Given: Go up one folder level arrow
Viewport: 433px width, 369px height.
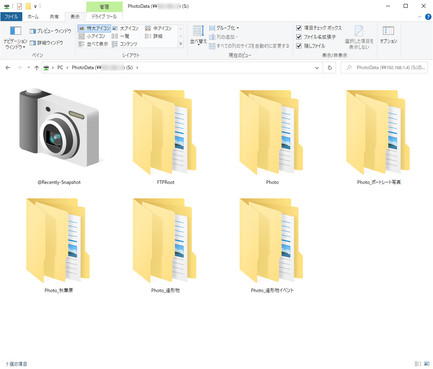Looking at the screenshot, I should [36, 68].
